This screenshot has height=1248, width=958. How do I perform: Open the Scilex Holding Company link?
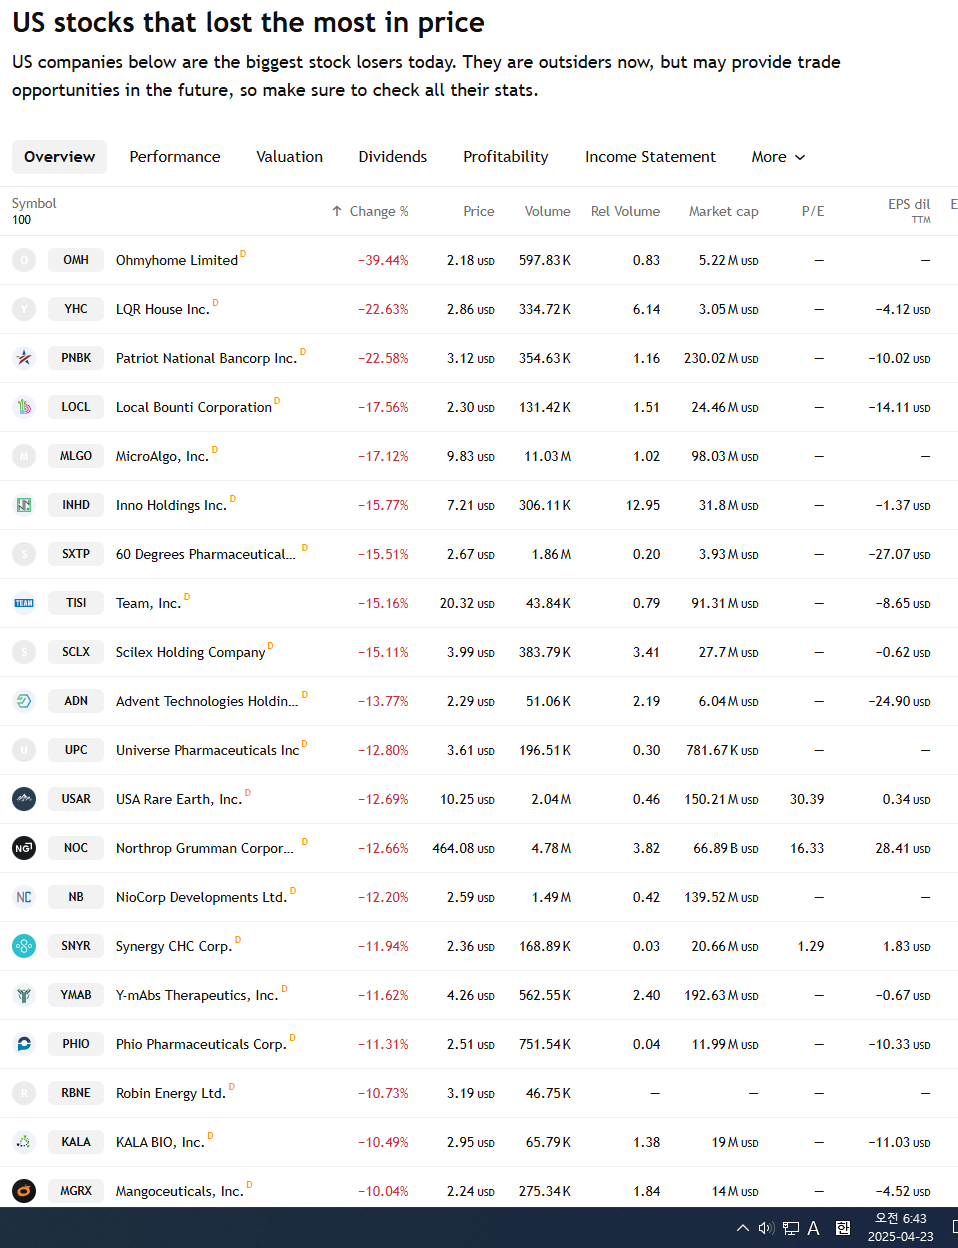coord(191,652)
